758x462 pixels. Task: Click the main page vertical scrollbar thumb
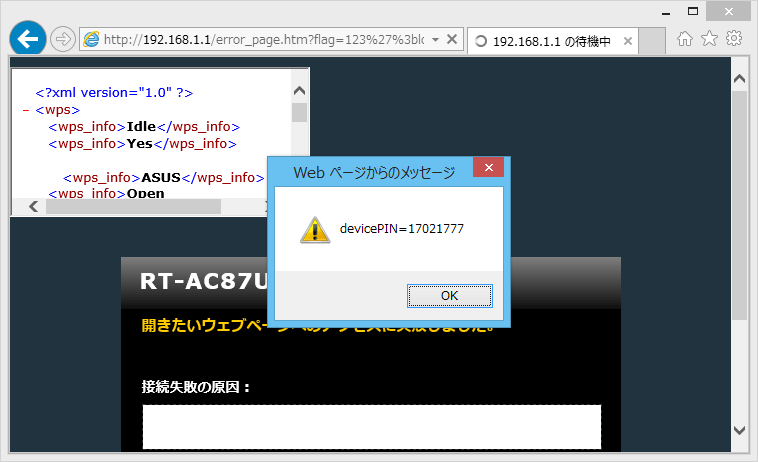(x=739, y=205)
